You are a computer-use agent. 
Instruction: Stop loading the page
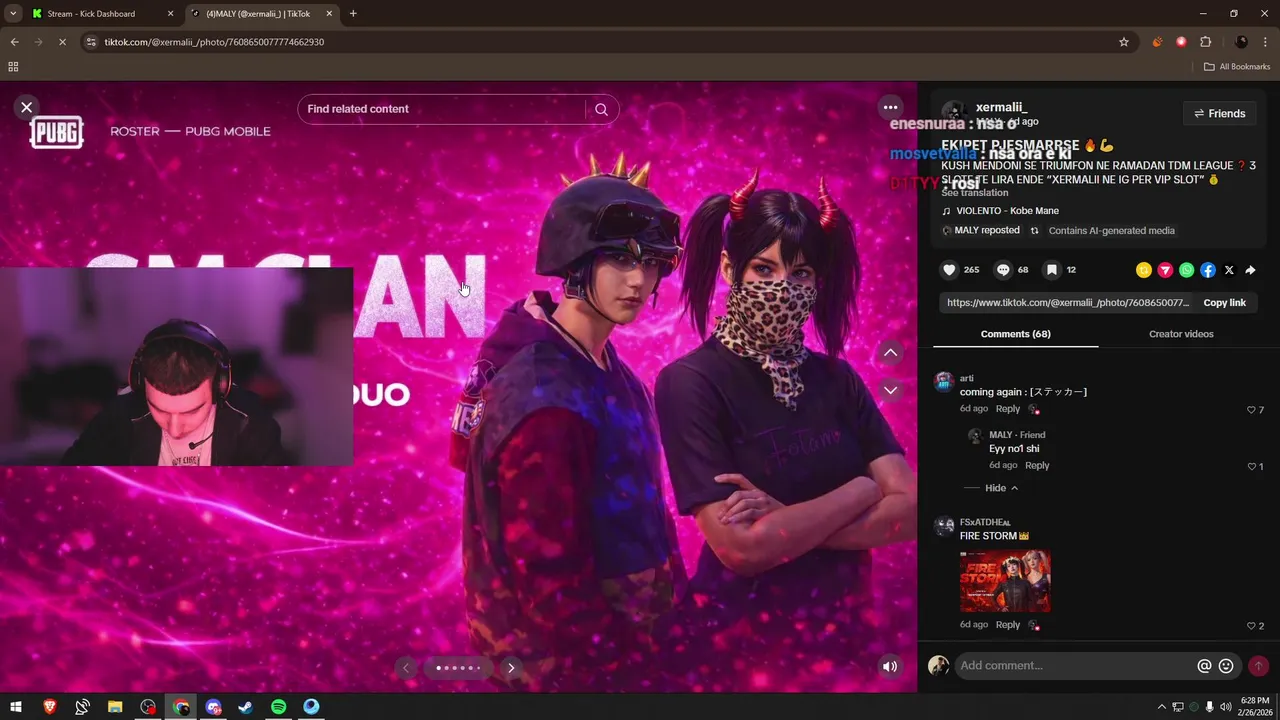pyautogui.click(x=61, y=42)
